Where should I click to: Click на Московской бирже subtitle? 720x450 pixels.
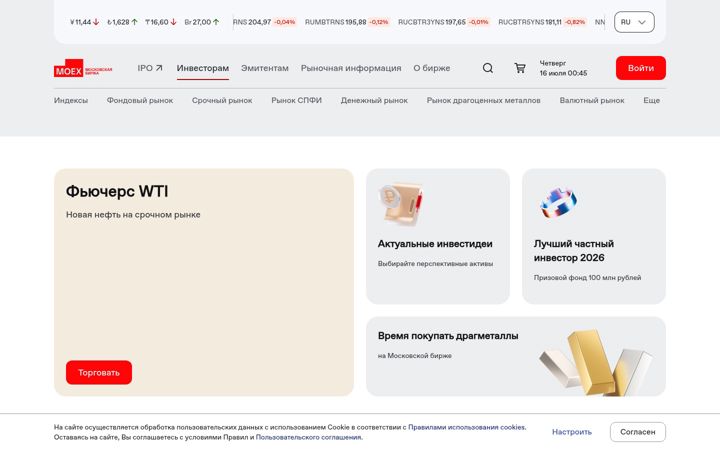pyautogui.click(x=415, y=355)
